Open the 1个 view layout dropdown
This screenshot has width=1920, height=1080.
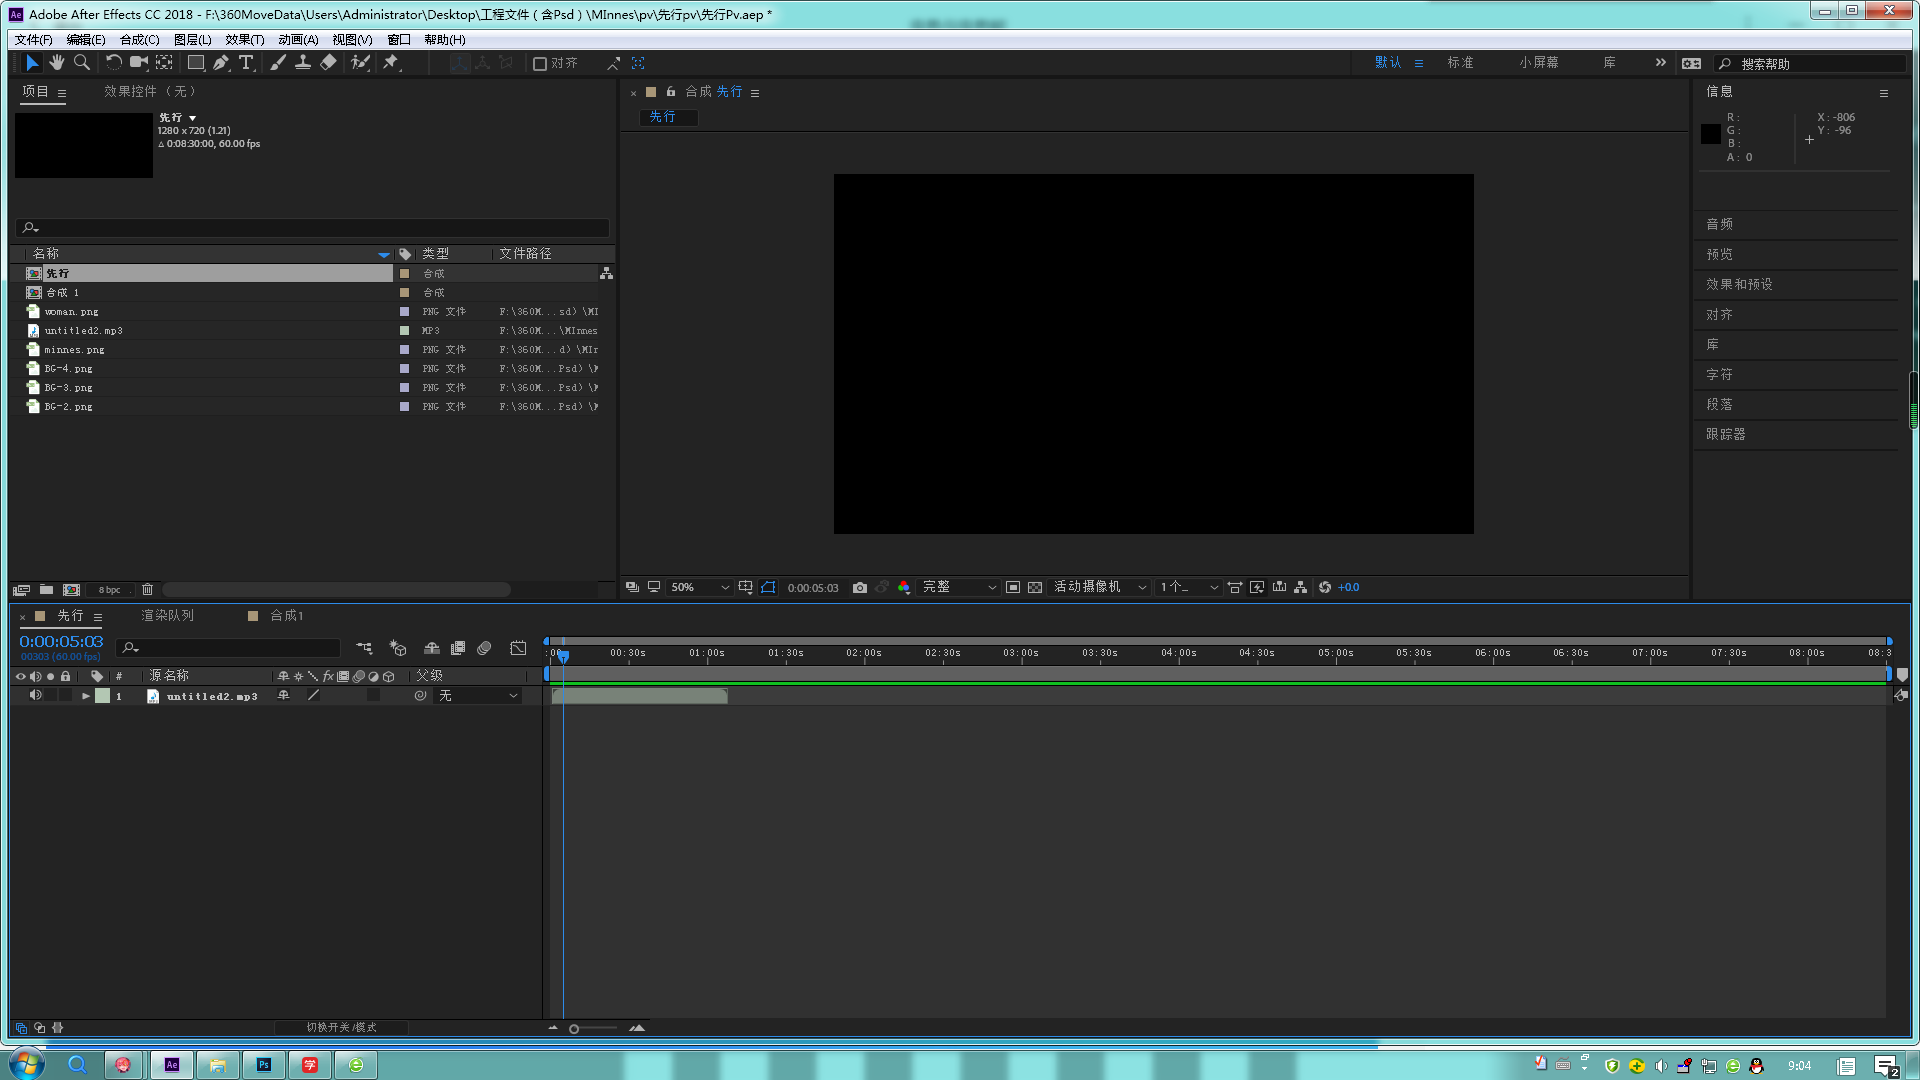click(1188, 588)
